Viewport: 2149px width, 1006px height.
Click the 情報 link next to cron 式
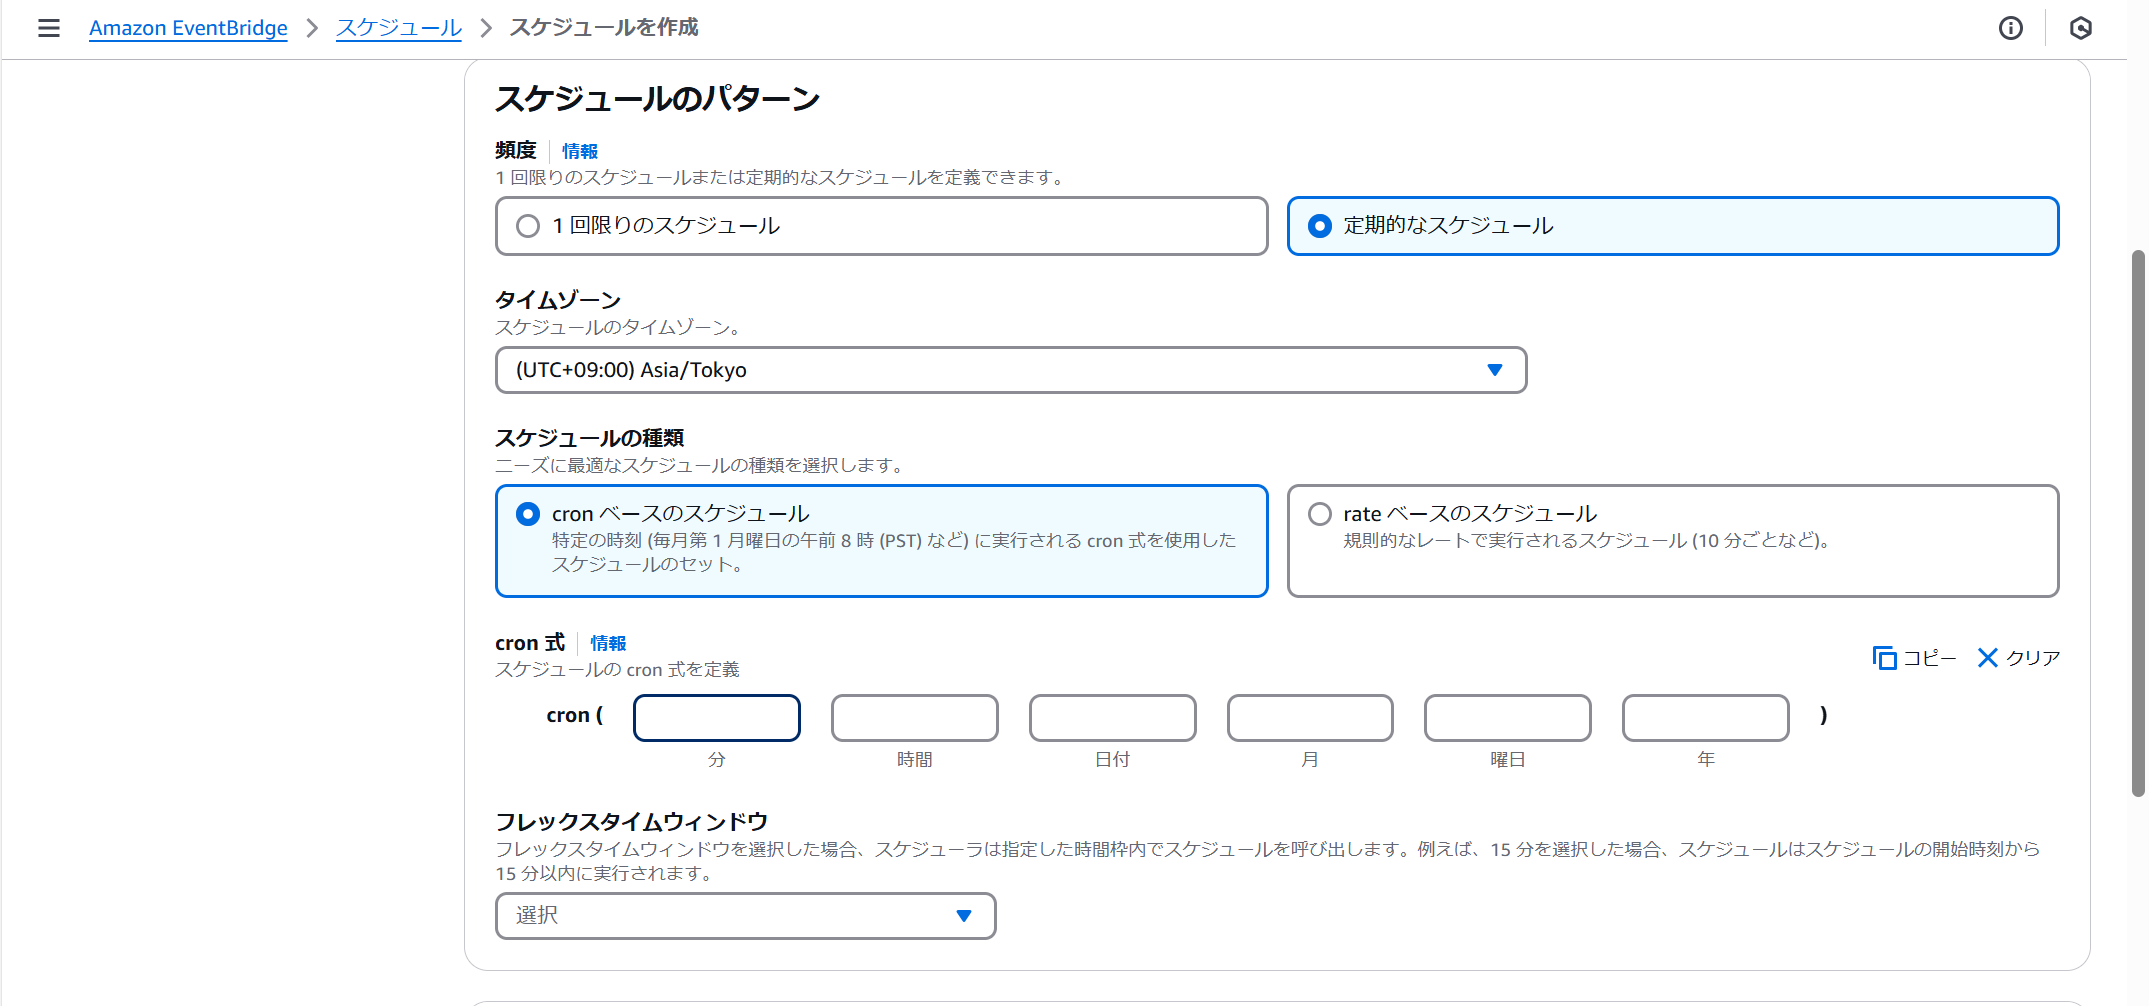click(608, 643)
